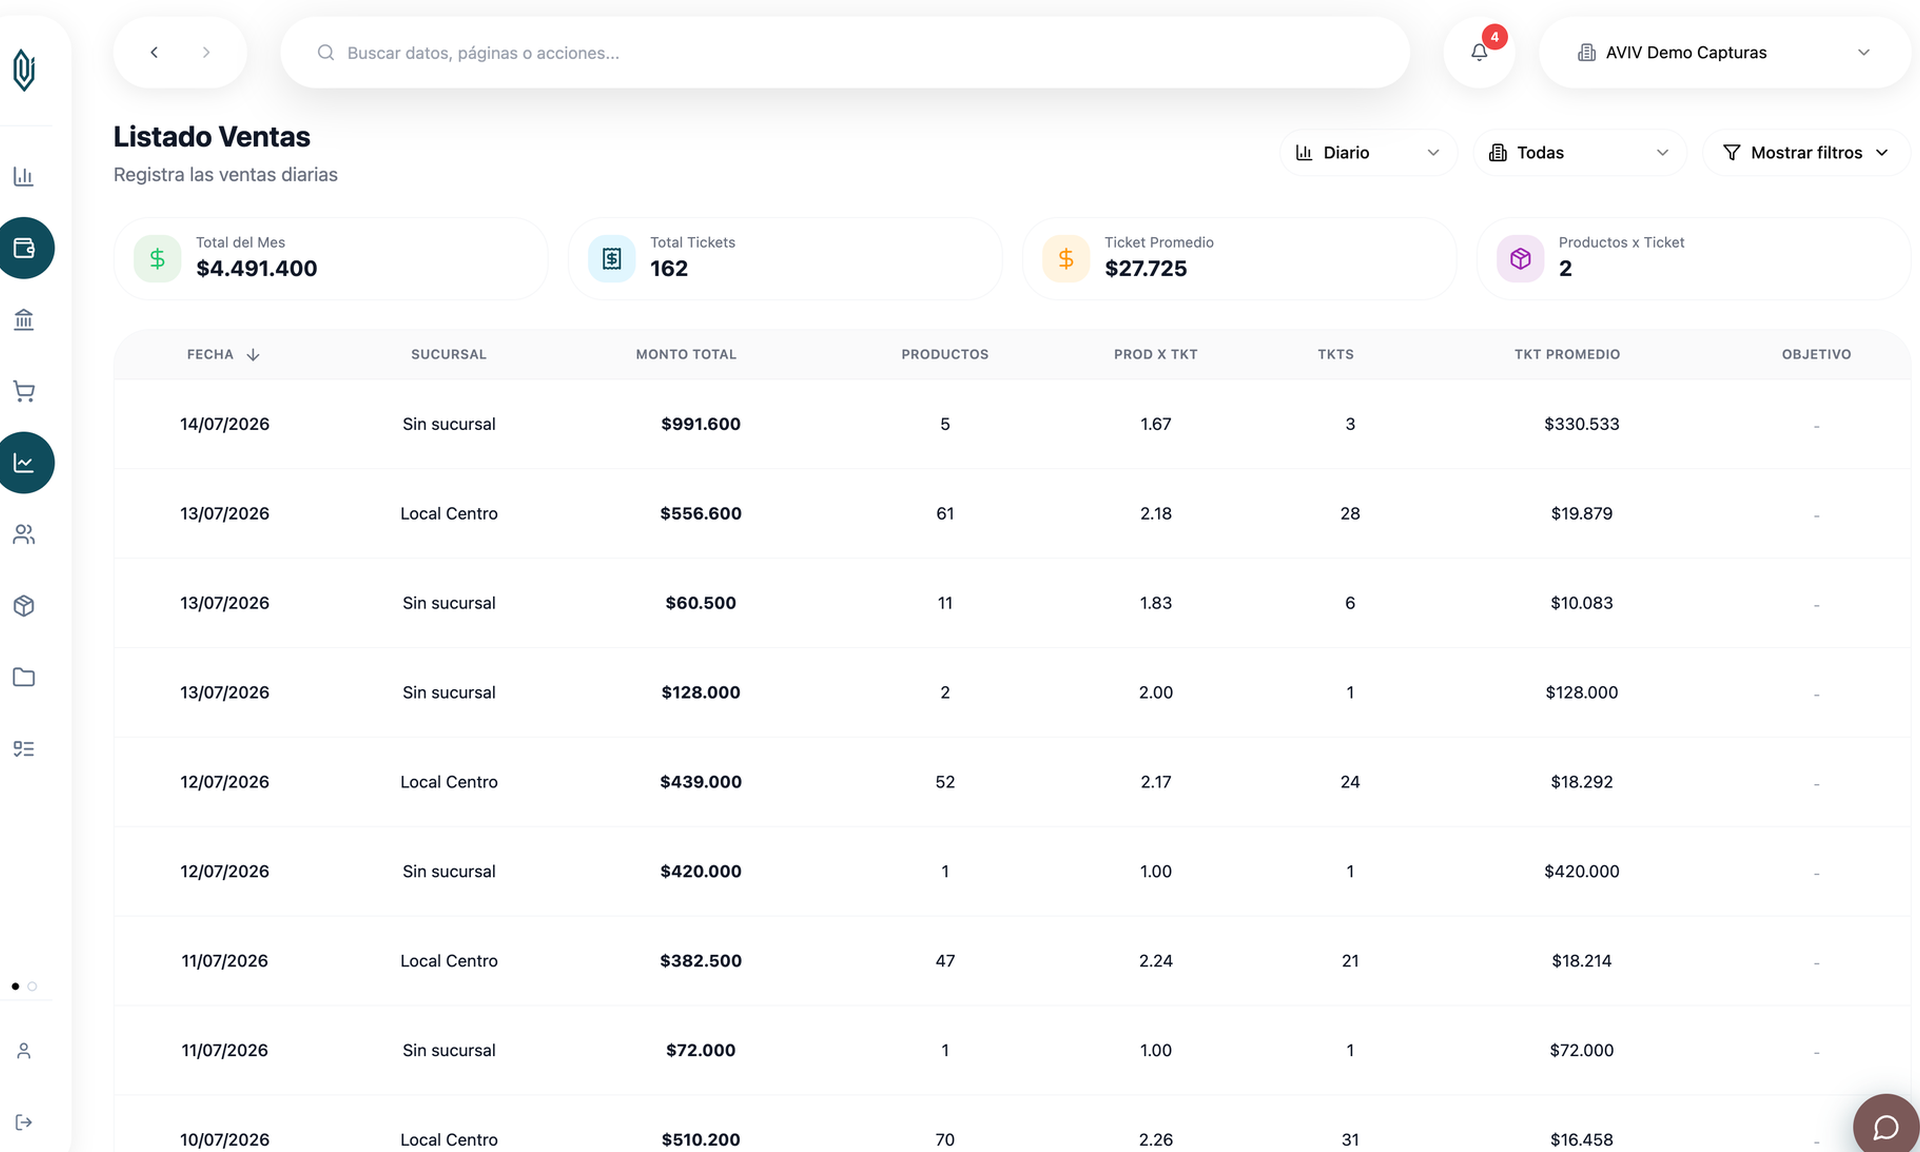Click the notifications bell icon

[1479, 52]
